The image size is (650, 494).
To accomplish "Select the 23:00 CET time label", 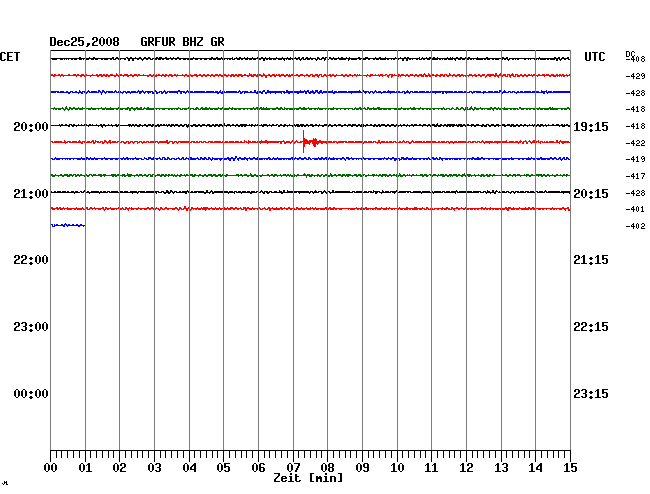I will [x=31, y=327].
